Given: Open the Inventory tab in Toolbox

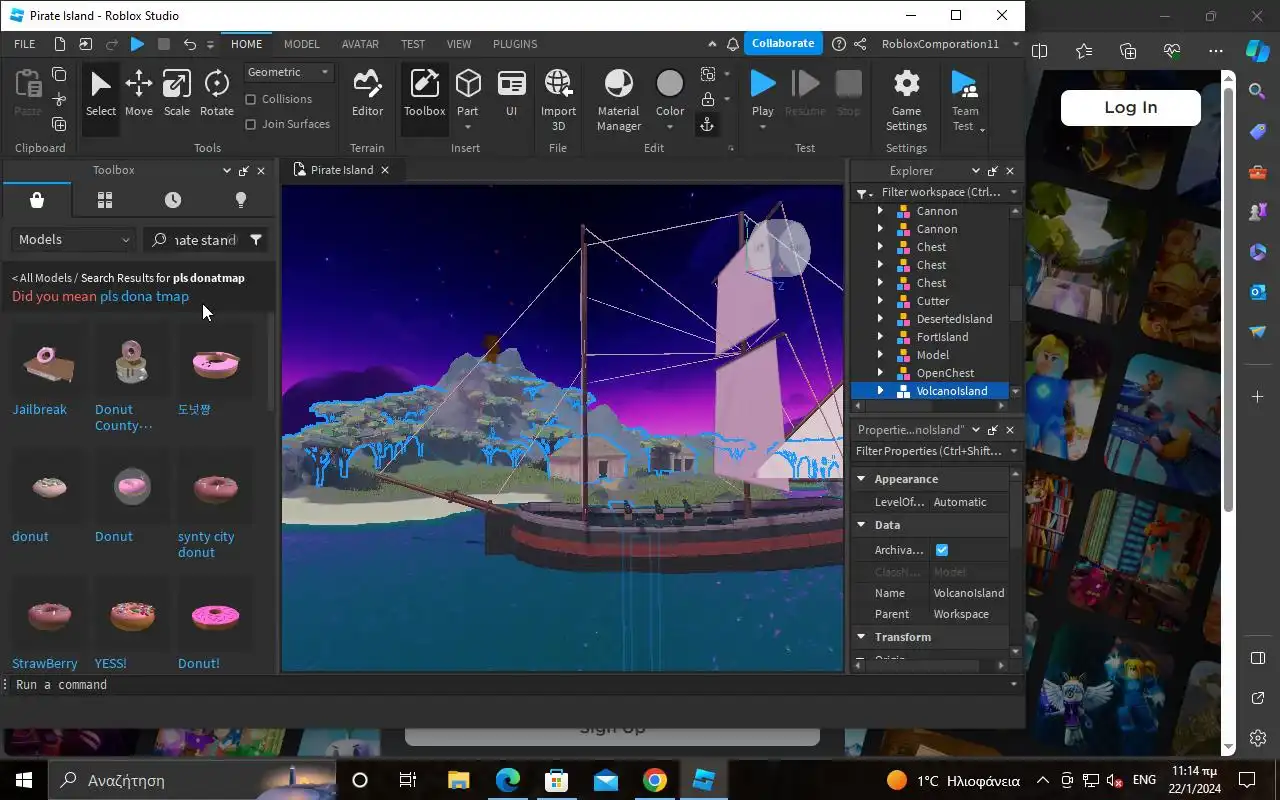Looking at the screenshot, I should 105,200.
